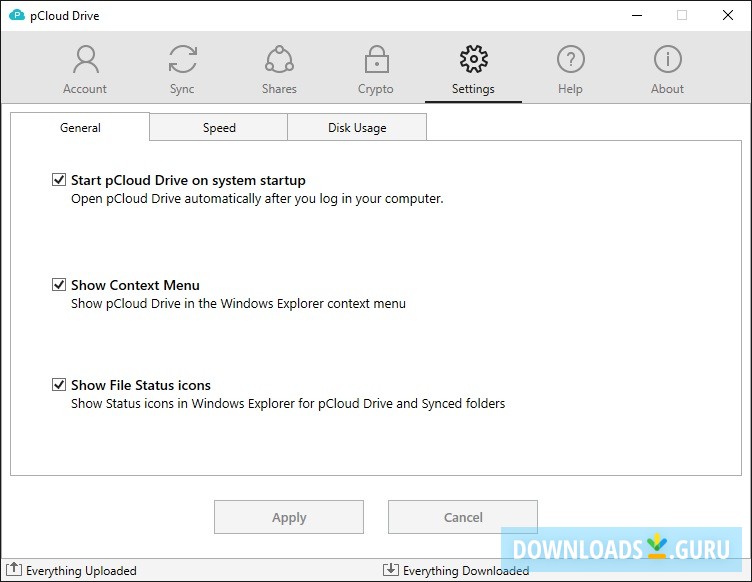Open the Account section icon
Screen dimensions: 752x582
point(86,59)
